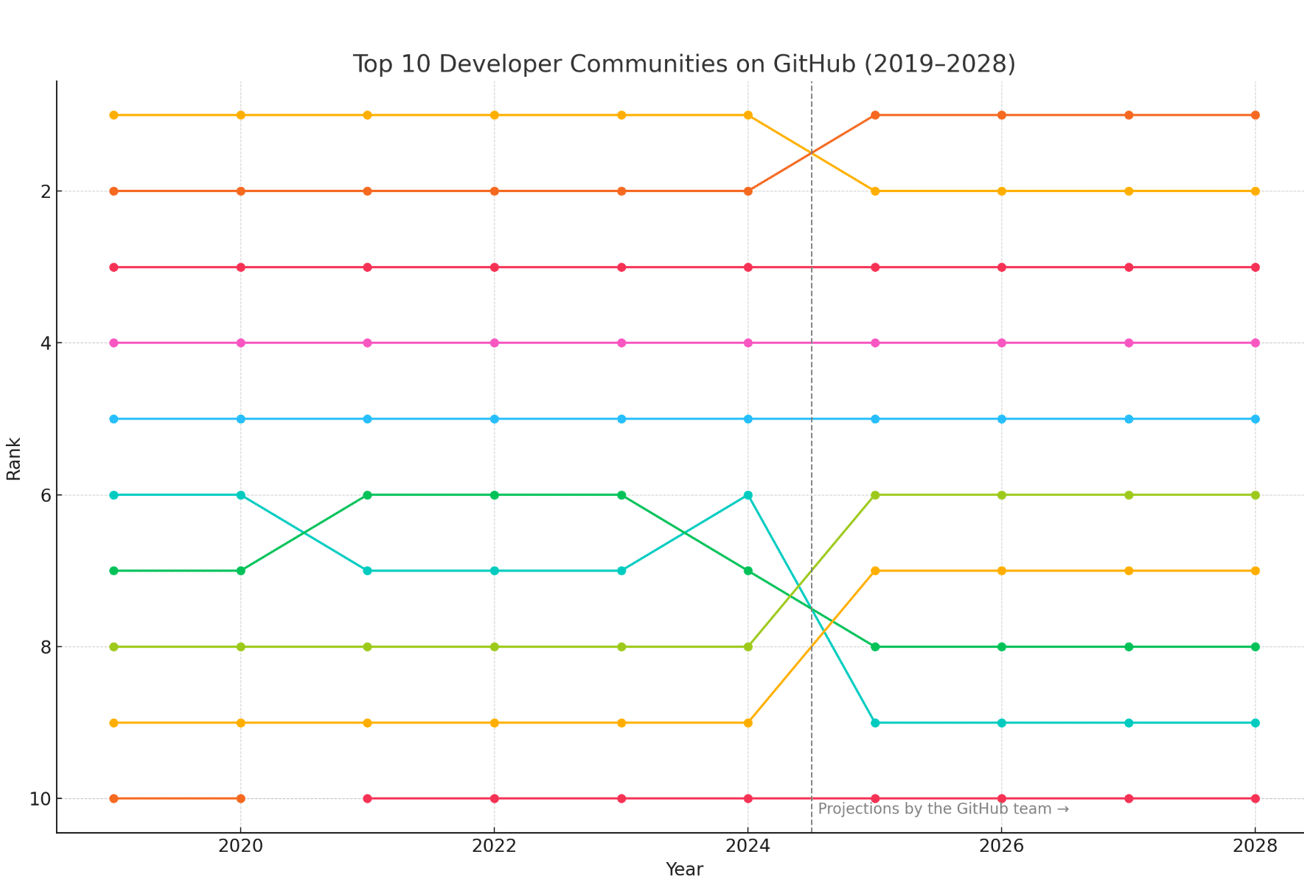Select the 2024 tick label on x-axis

coord(747,846)
